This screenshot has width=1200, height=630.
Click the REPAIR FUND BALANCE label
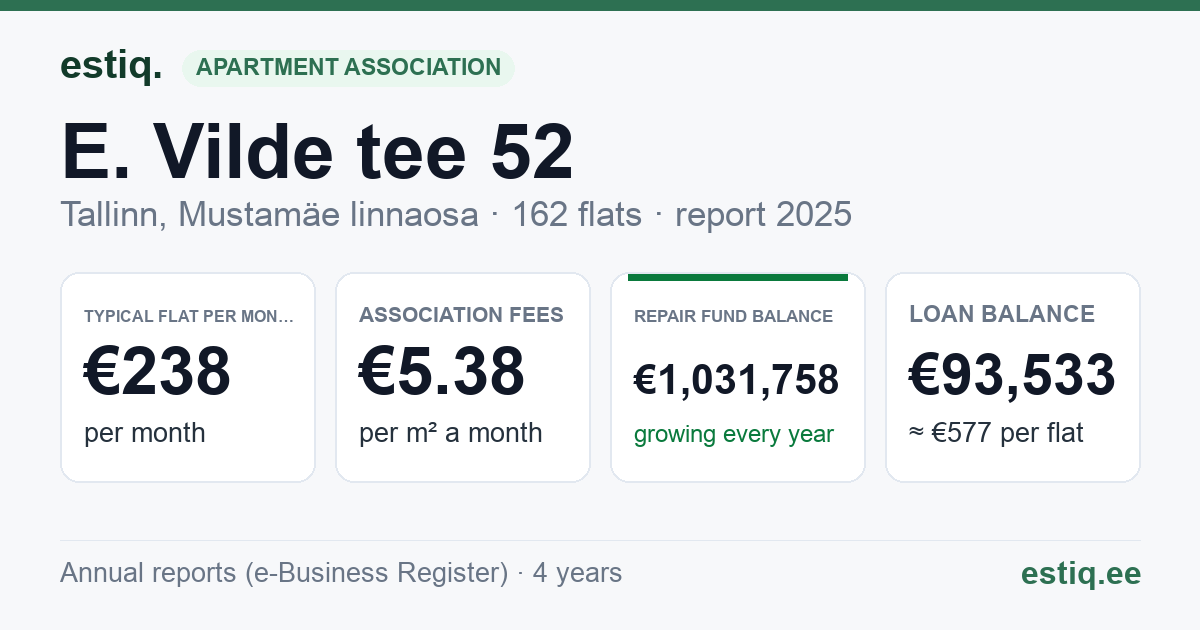[733, 316]
